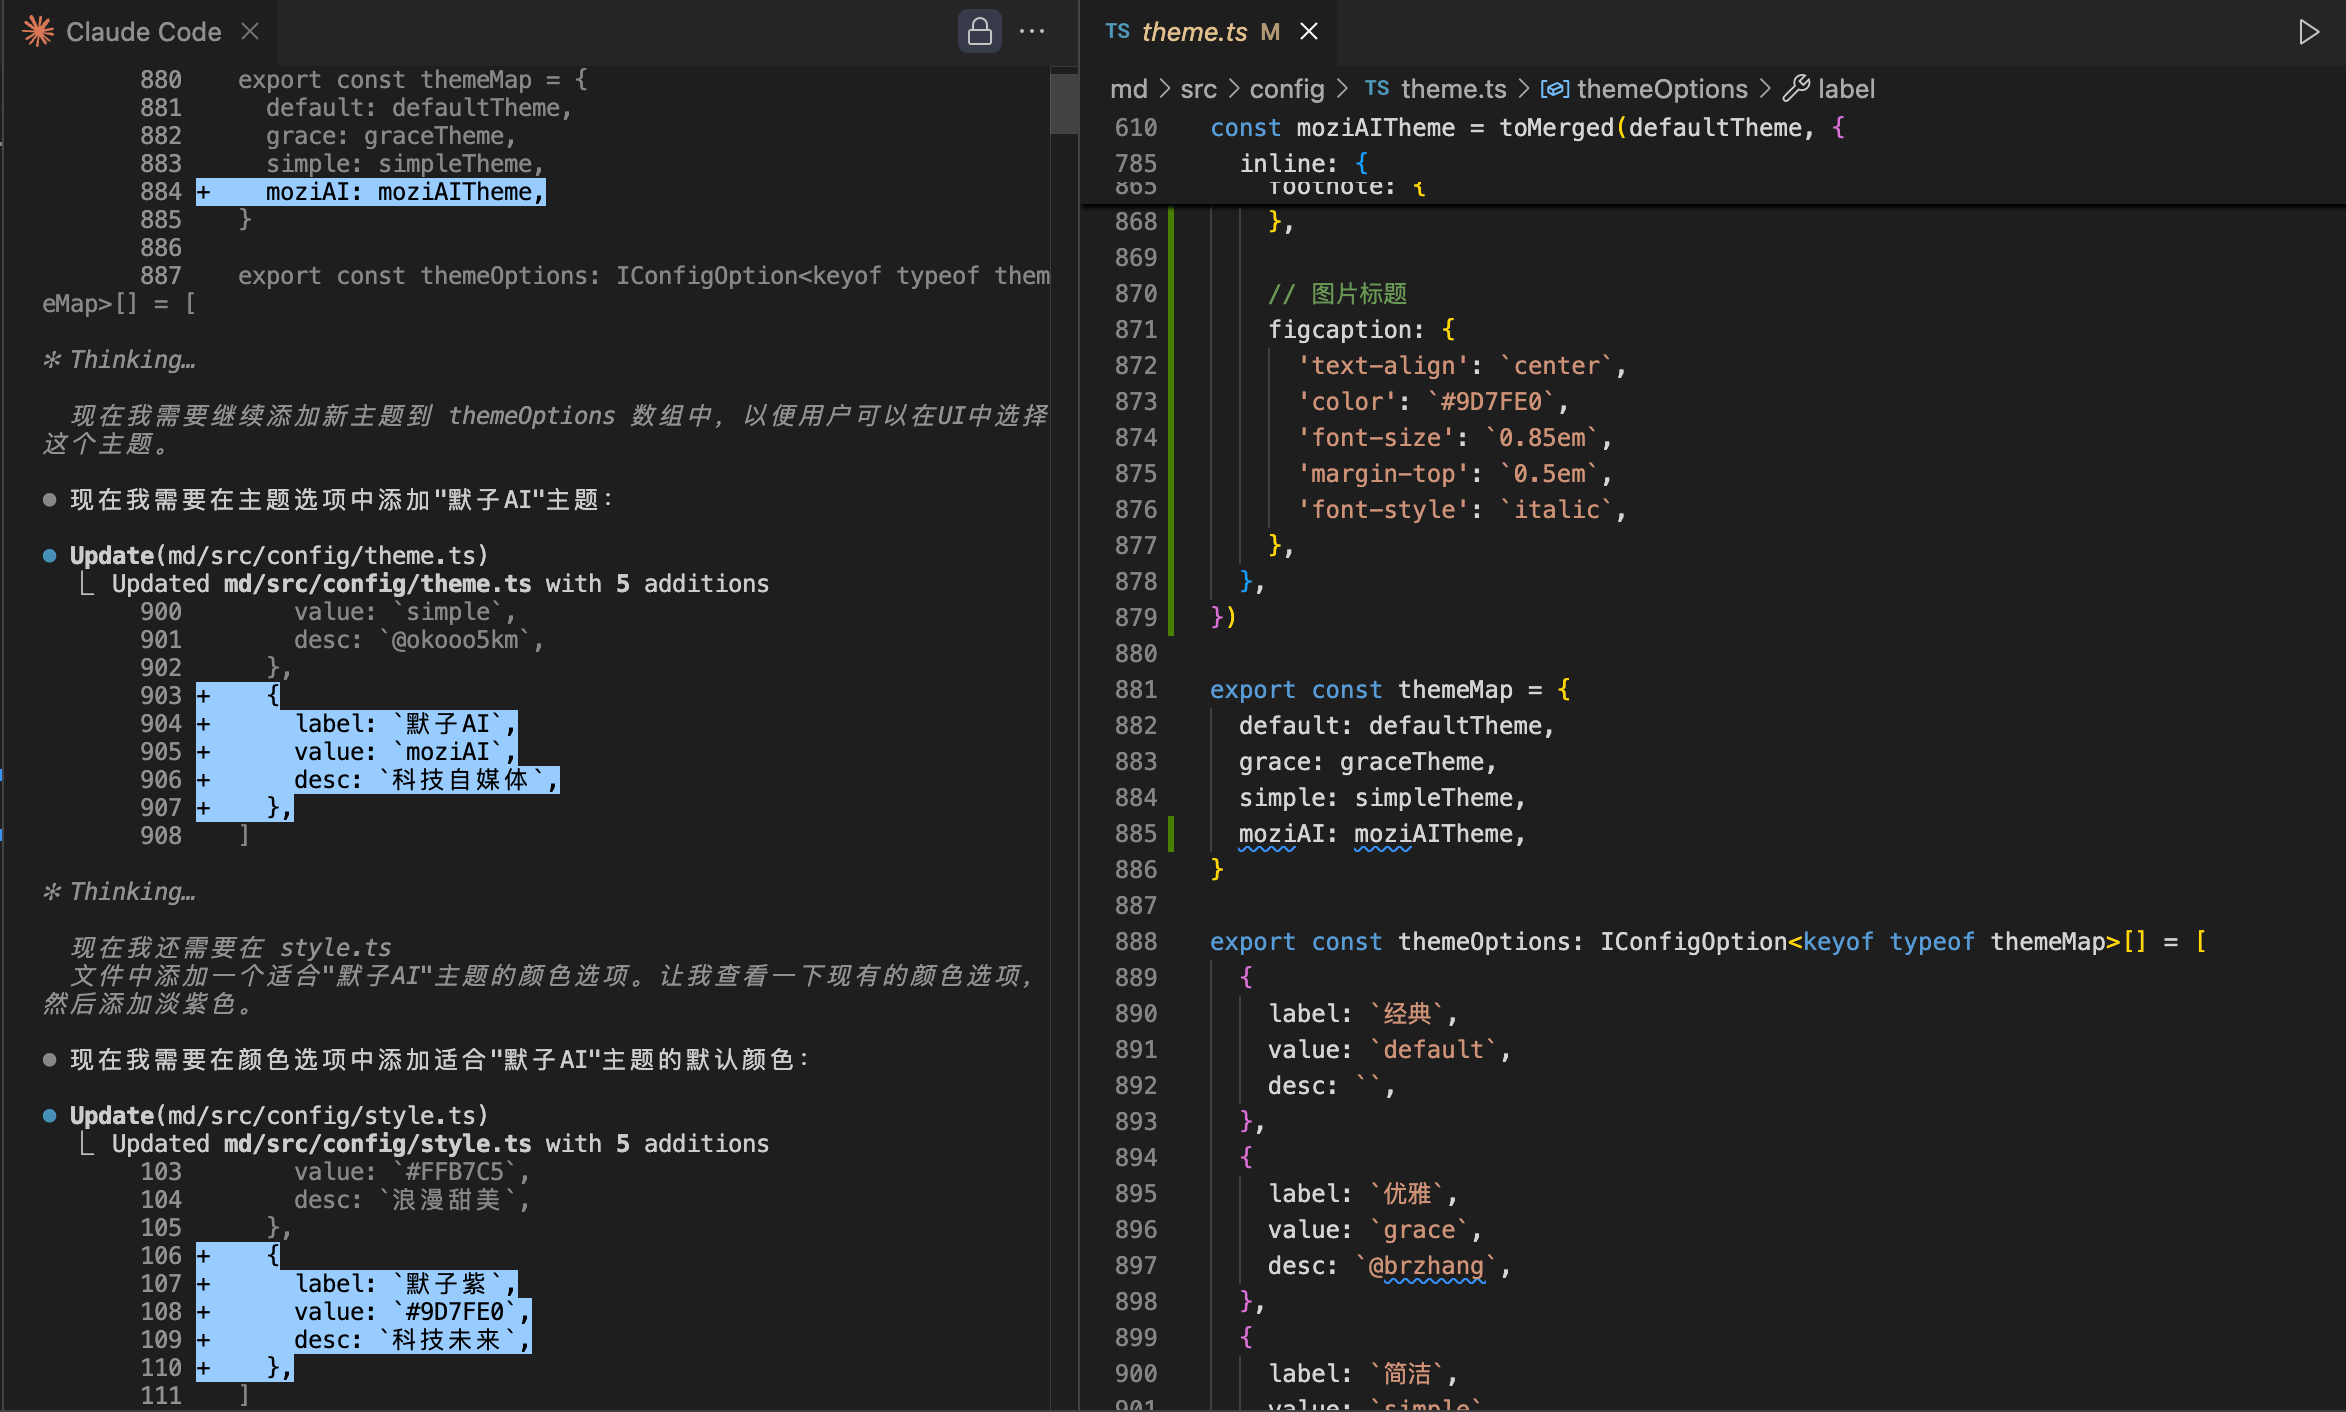The width and height of the screenshot is (2346, 1412).
Task: Click the Claude Code starburst logo icon
Action: (38, 32)
